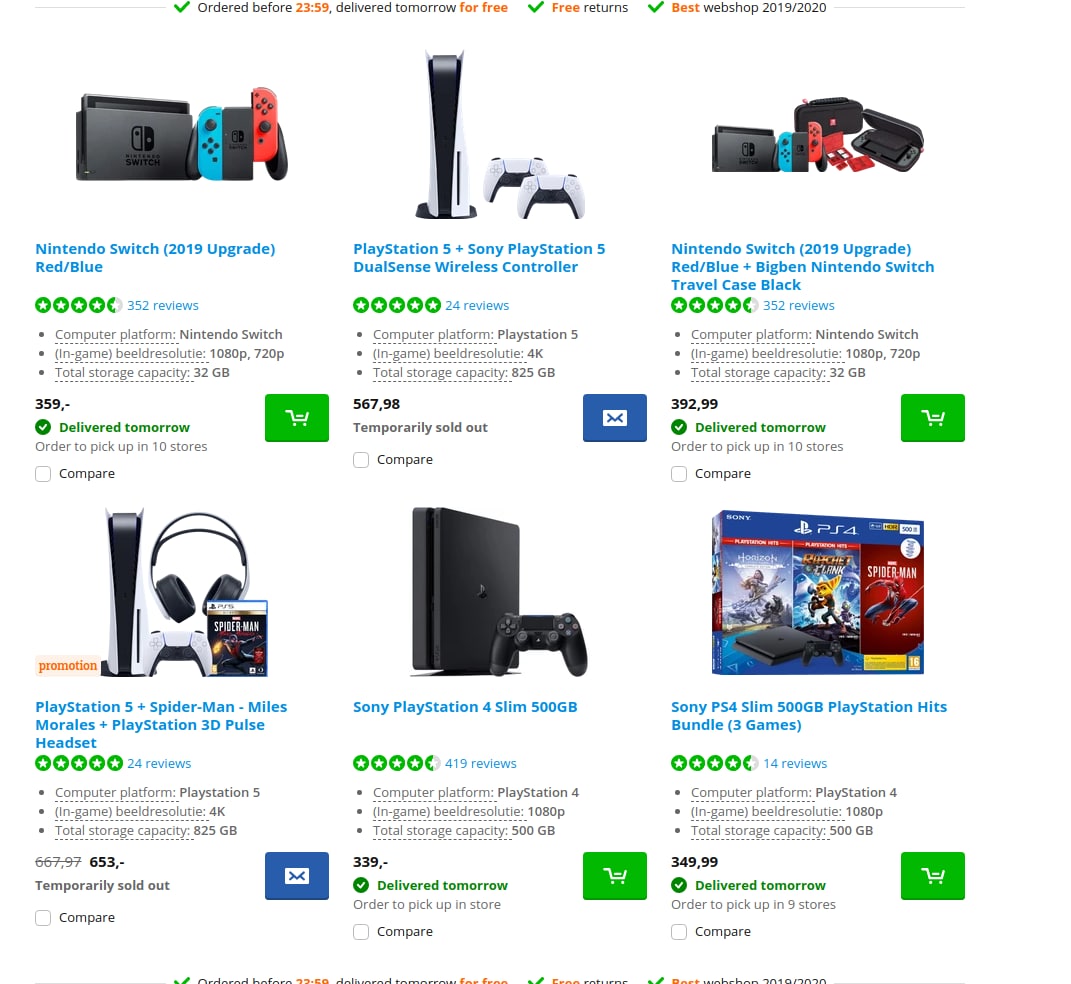This screenshot has height=984, width=1071.
Task: Add Sony PlayStation 4 Slim 500GB to cart
Action: pyautogui.click(x=614, y=876)
